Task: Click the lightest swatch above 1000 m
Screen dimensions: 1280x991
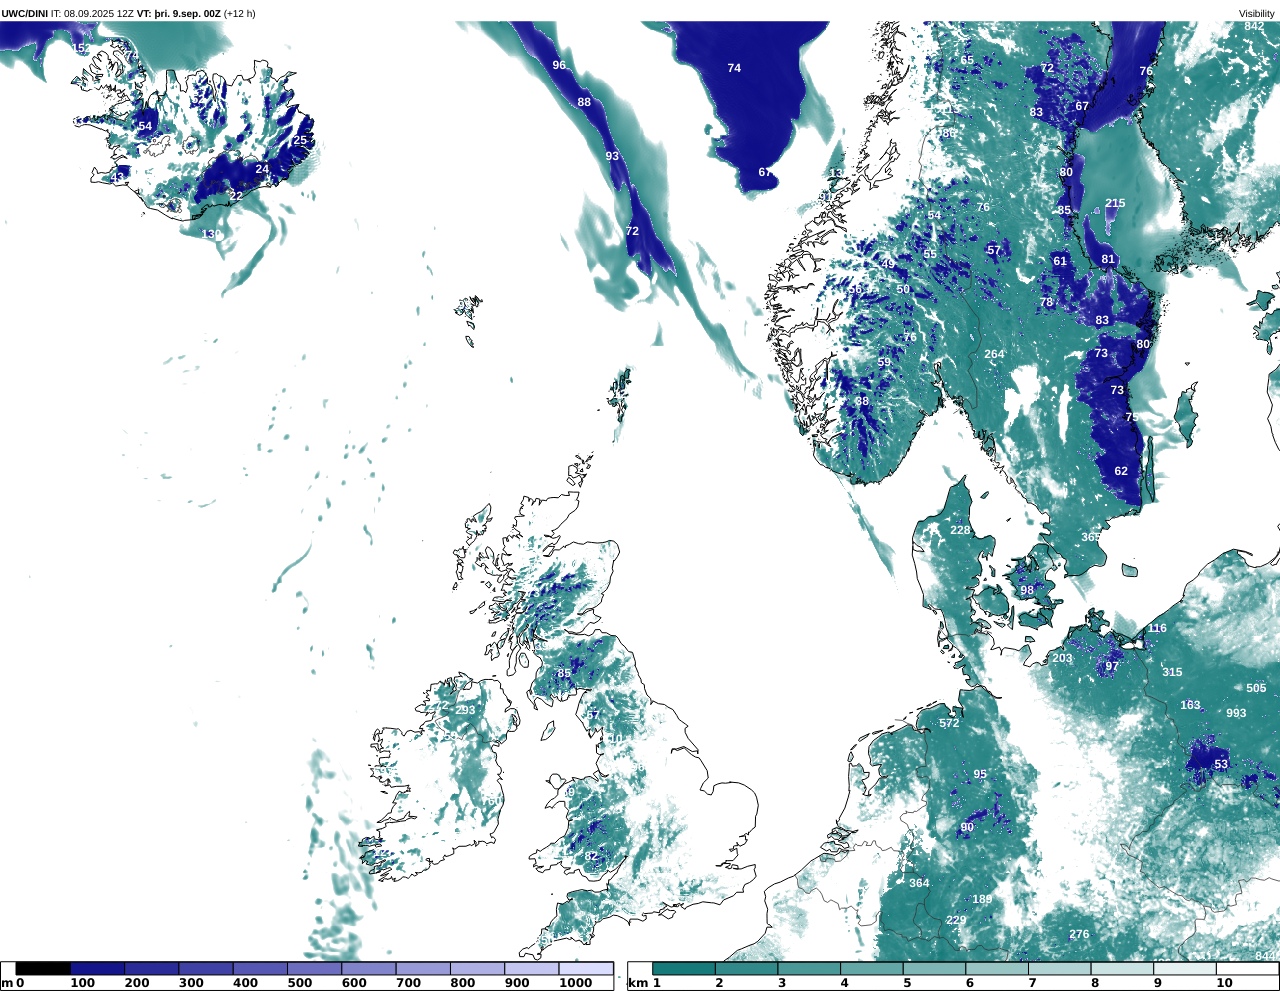Action: [585, 968]
